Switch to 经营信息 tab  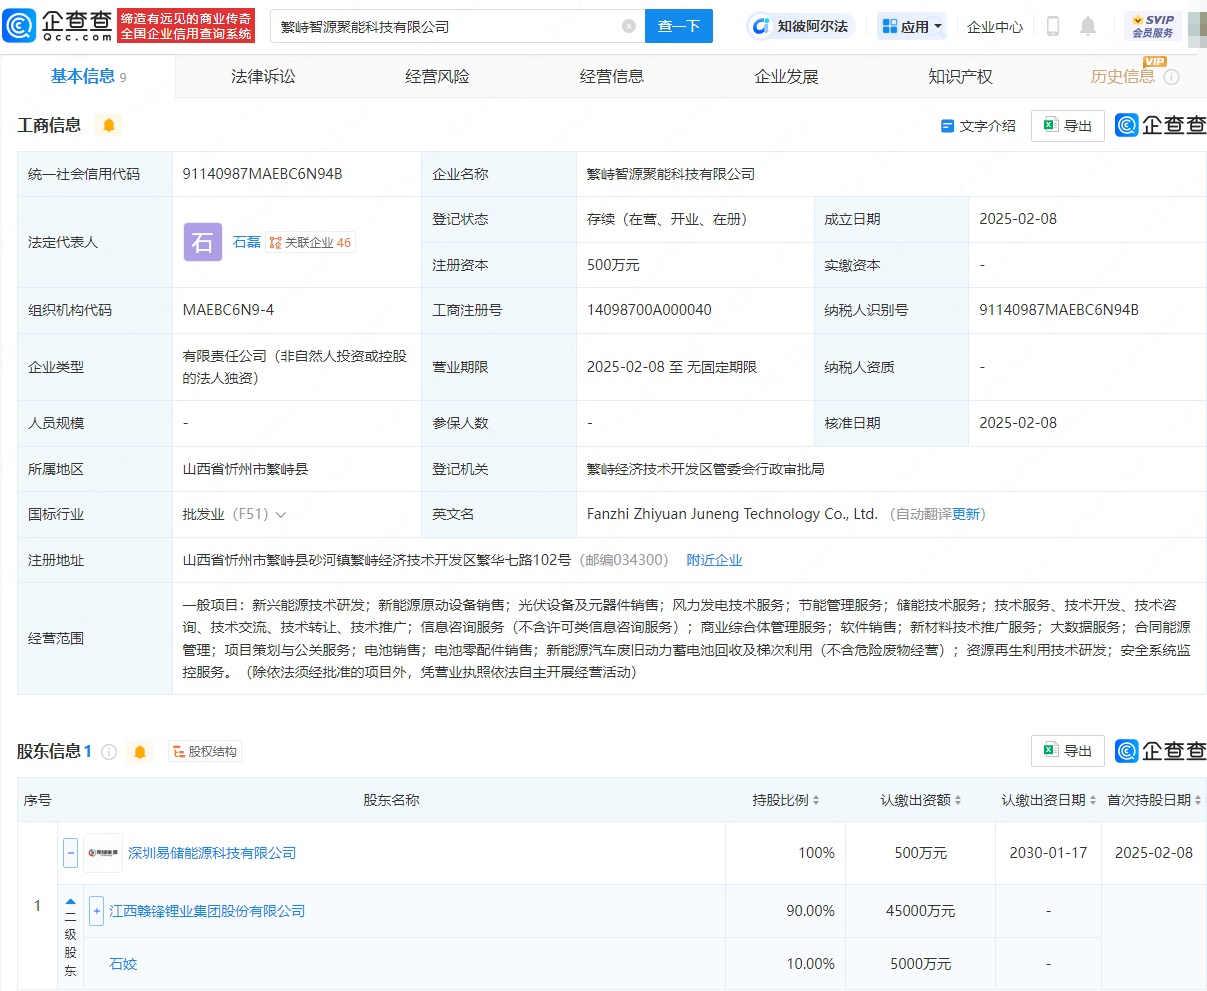point(612,76)
